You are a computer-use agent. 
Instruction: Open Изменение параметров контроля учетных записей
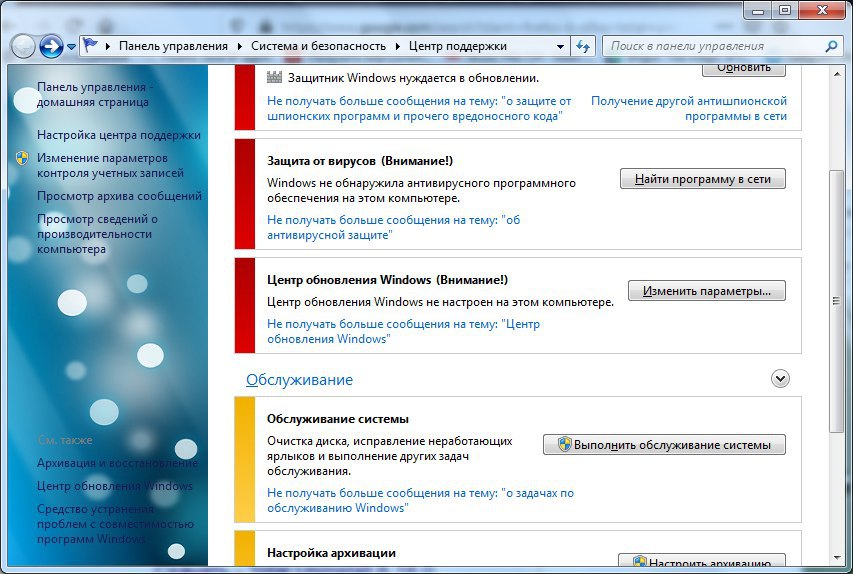(110, 165)
